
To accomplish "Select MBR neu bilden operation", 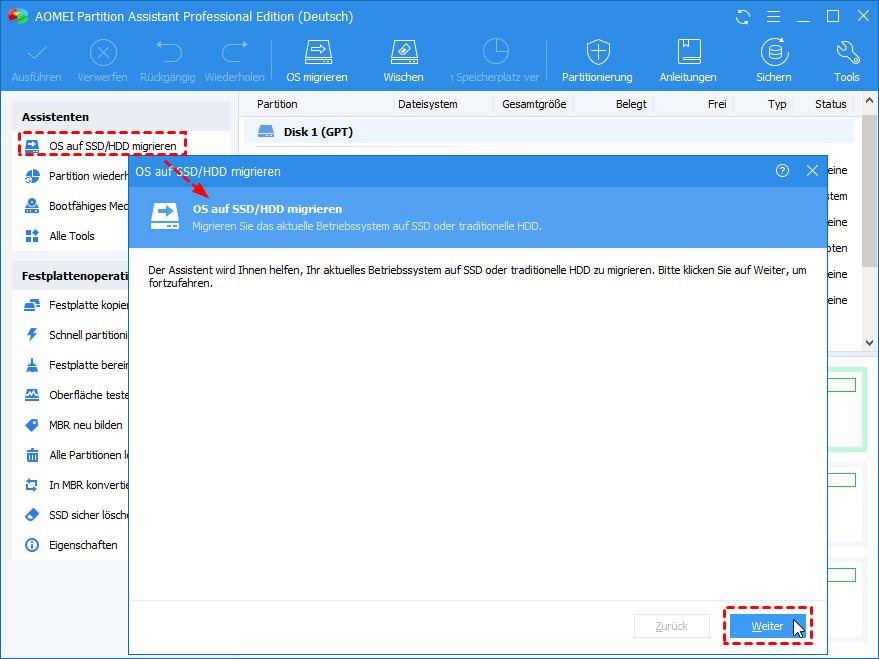I will [x=74, y=425].
